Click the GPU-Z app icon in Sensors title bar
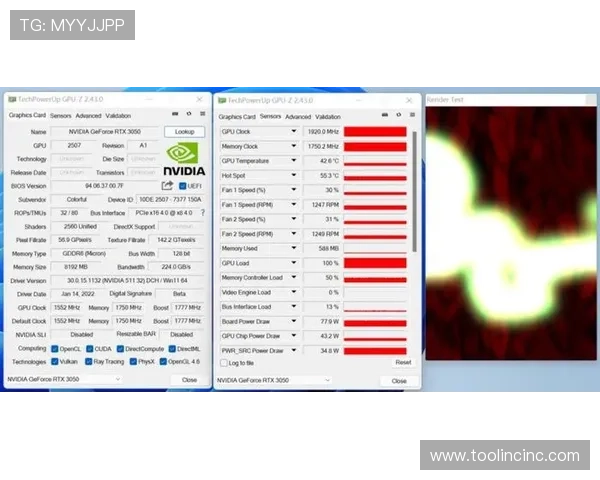This screenshot has width=600, height=480. tap(222, 101)
